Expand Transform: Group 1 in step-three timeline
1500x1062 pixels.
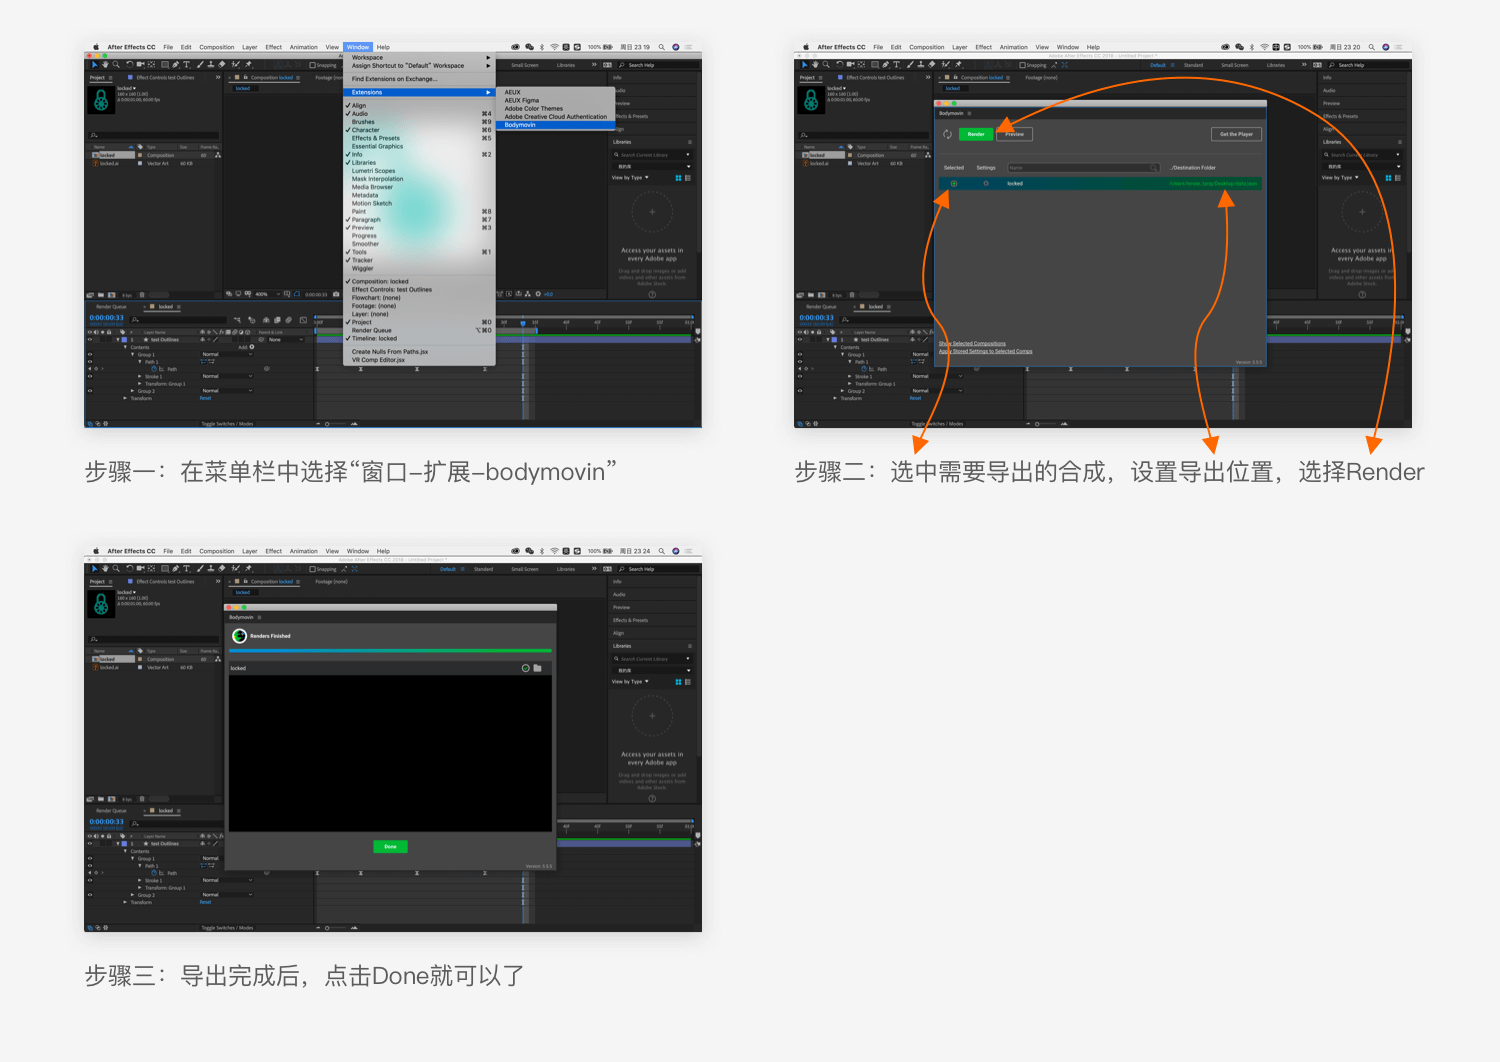pos(139,888)
